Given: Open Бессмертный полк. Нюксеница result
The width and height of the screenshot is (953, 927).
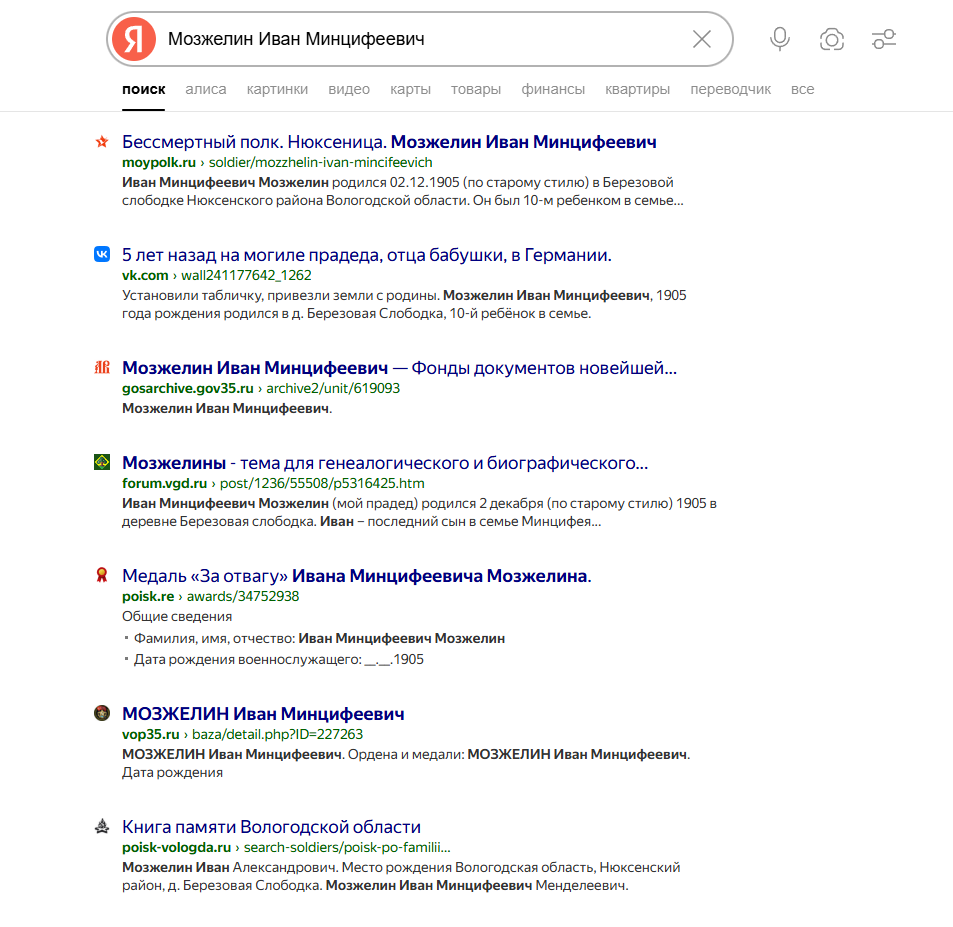Looking at the screenshot, I should (389, 142).
